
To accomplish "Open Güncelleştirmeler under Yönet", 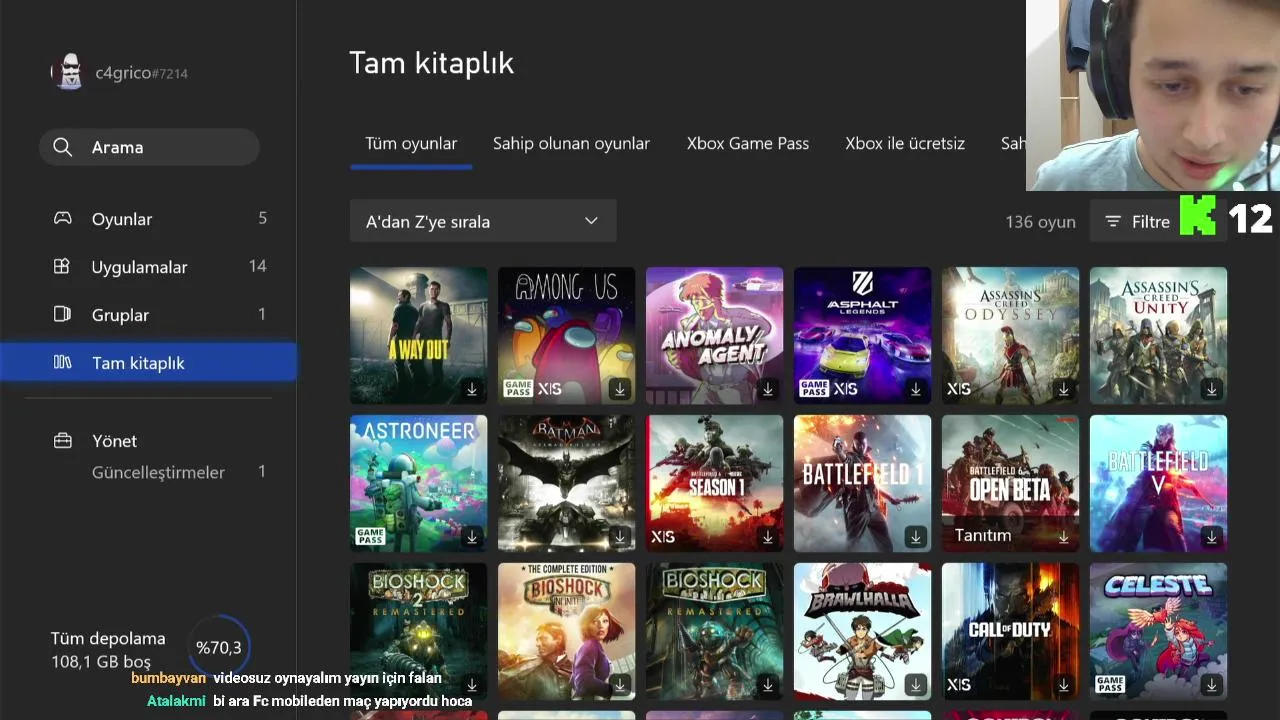I will point(158,472).
